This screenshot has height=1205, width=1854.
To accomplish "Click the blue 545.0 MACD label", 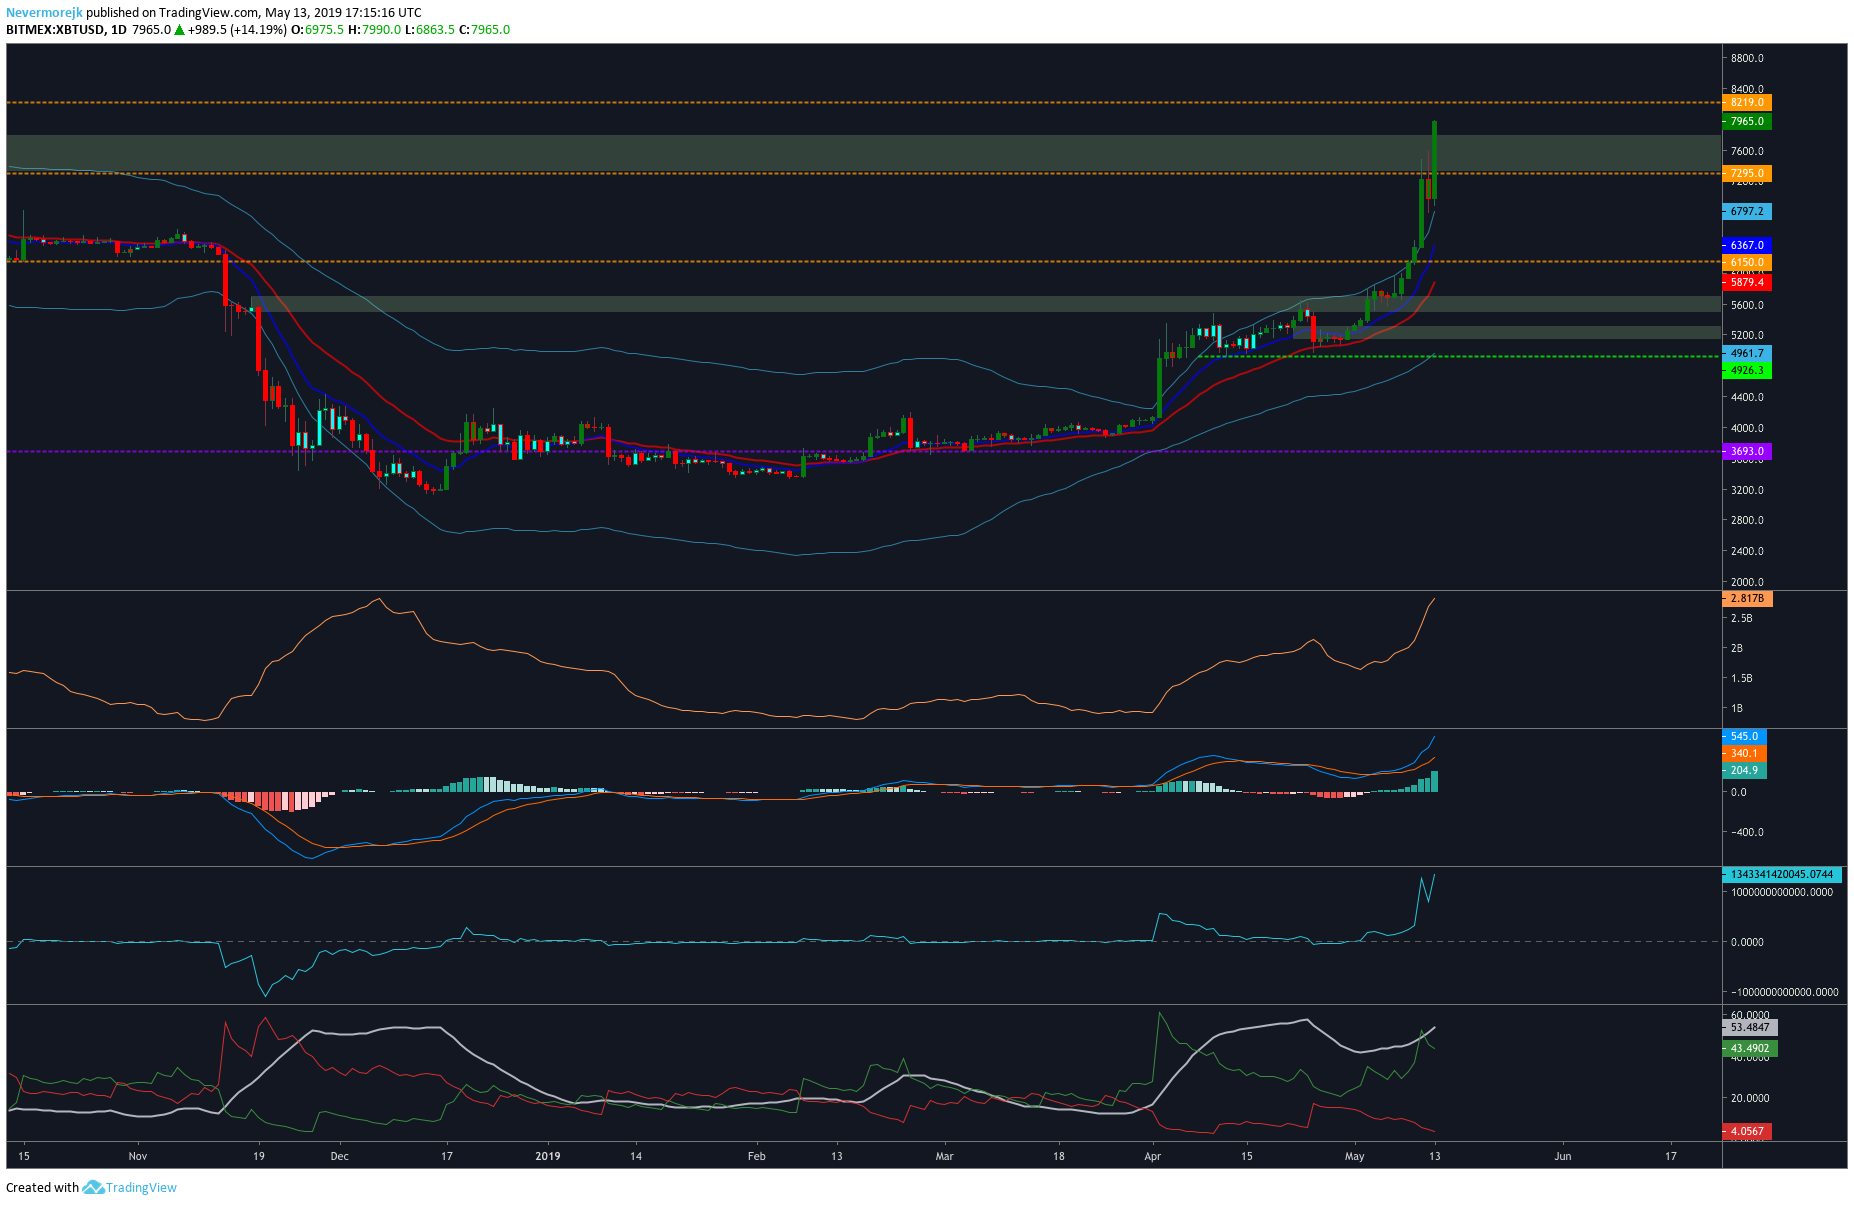I will click(1745, 737).
